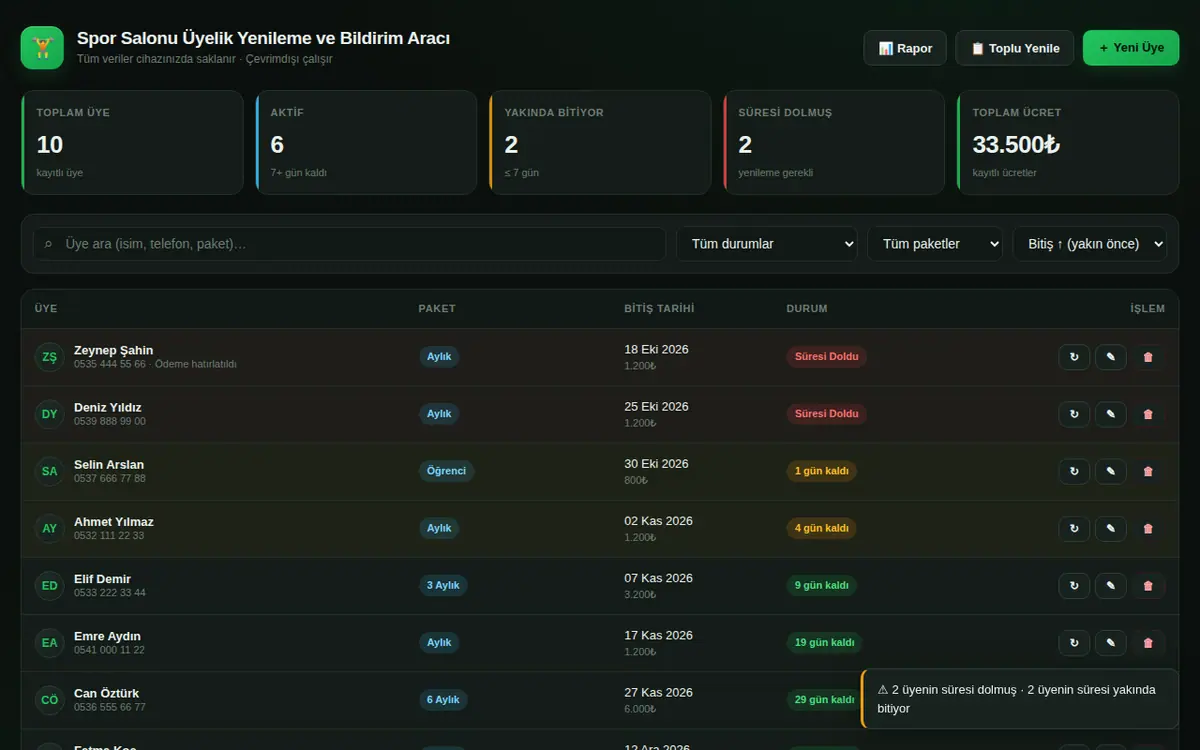Click the '3 Aylık' package badge
The width and height of the screenshot is (1200, 750).
point(443,586)
